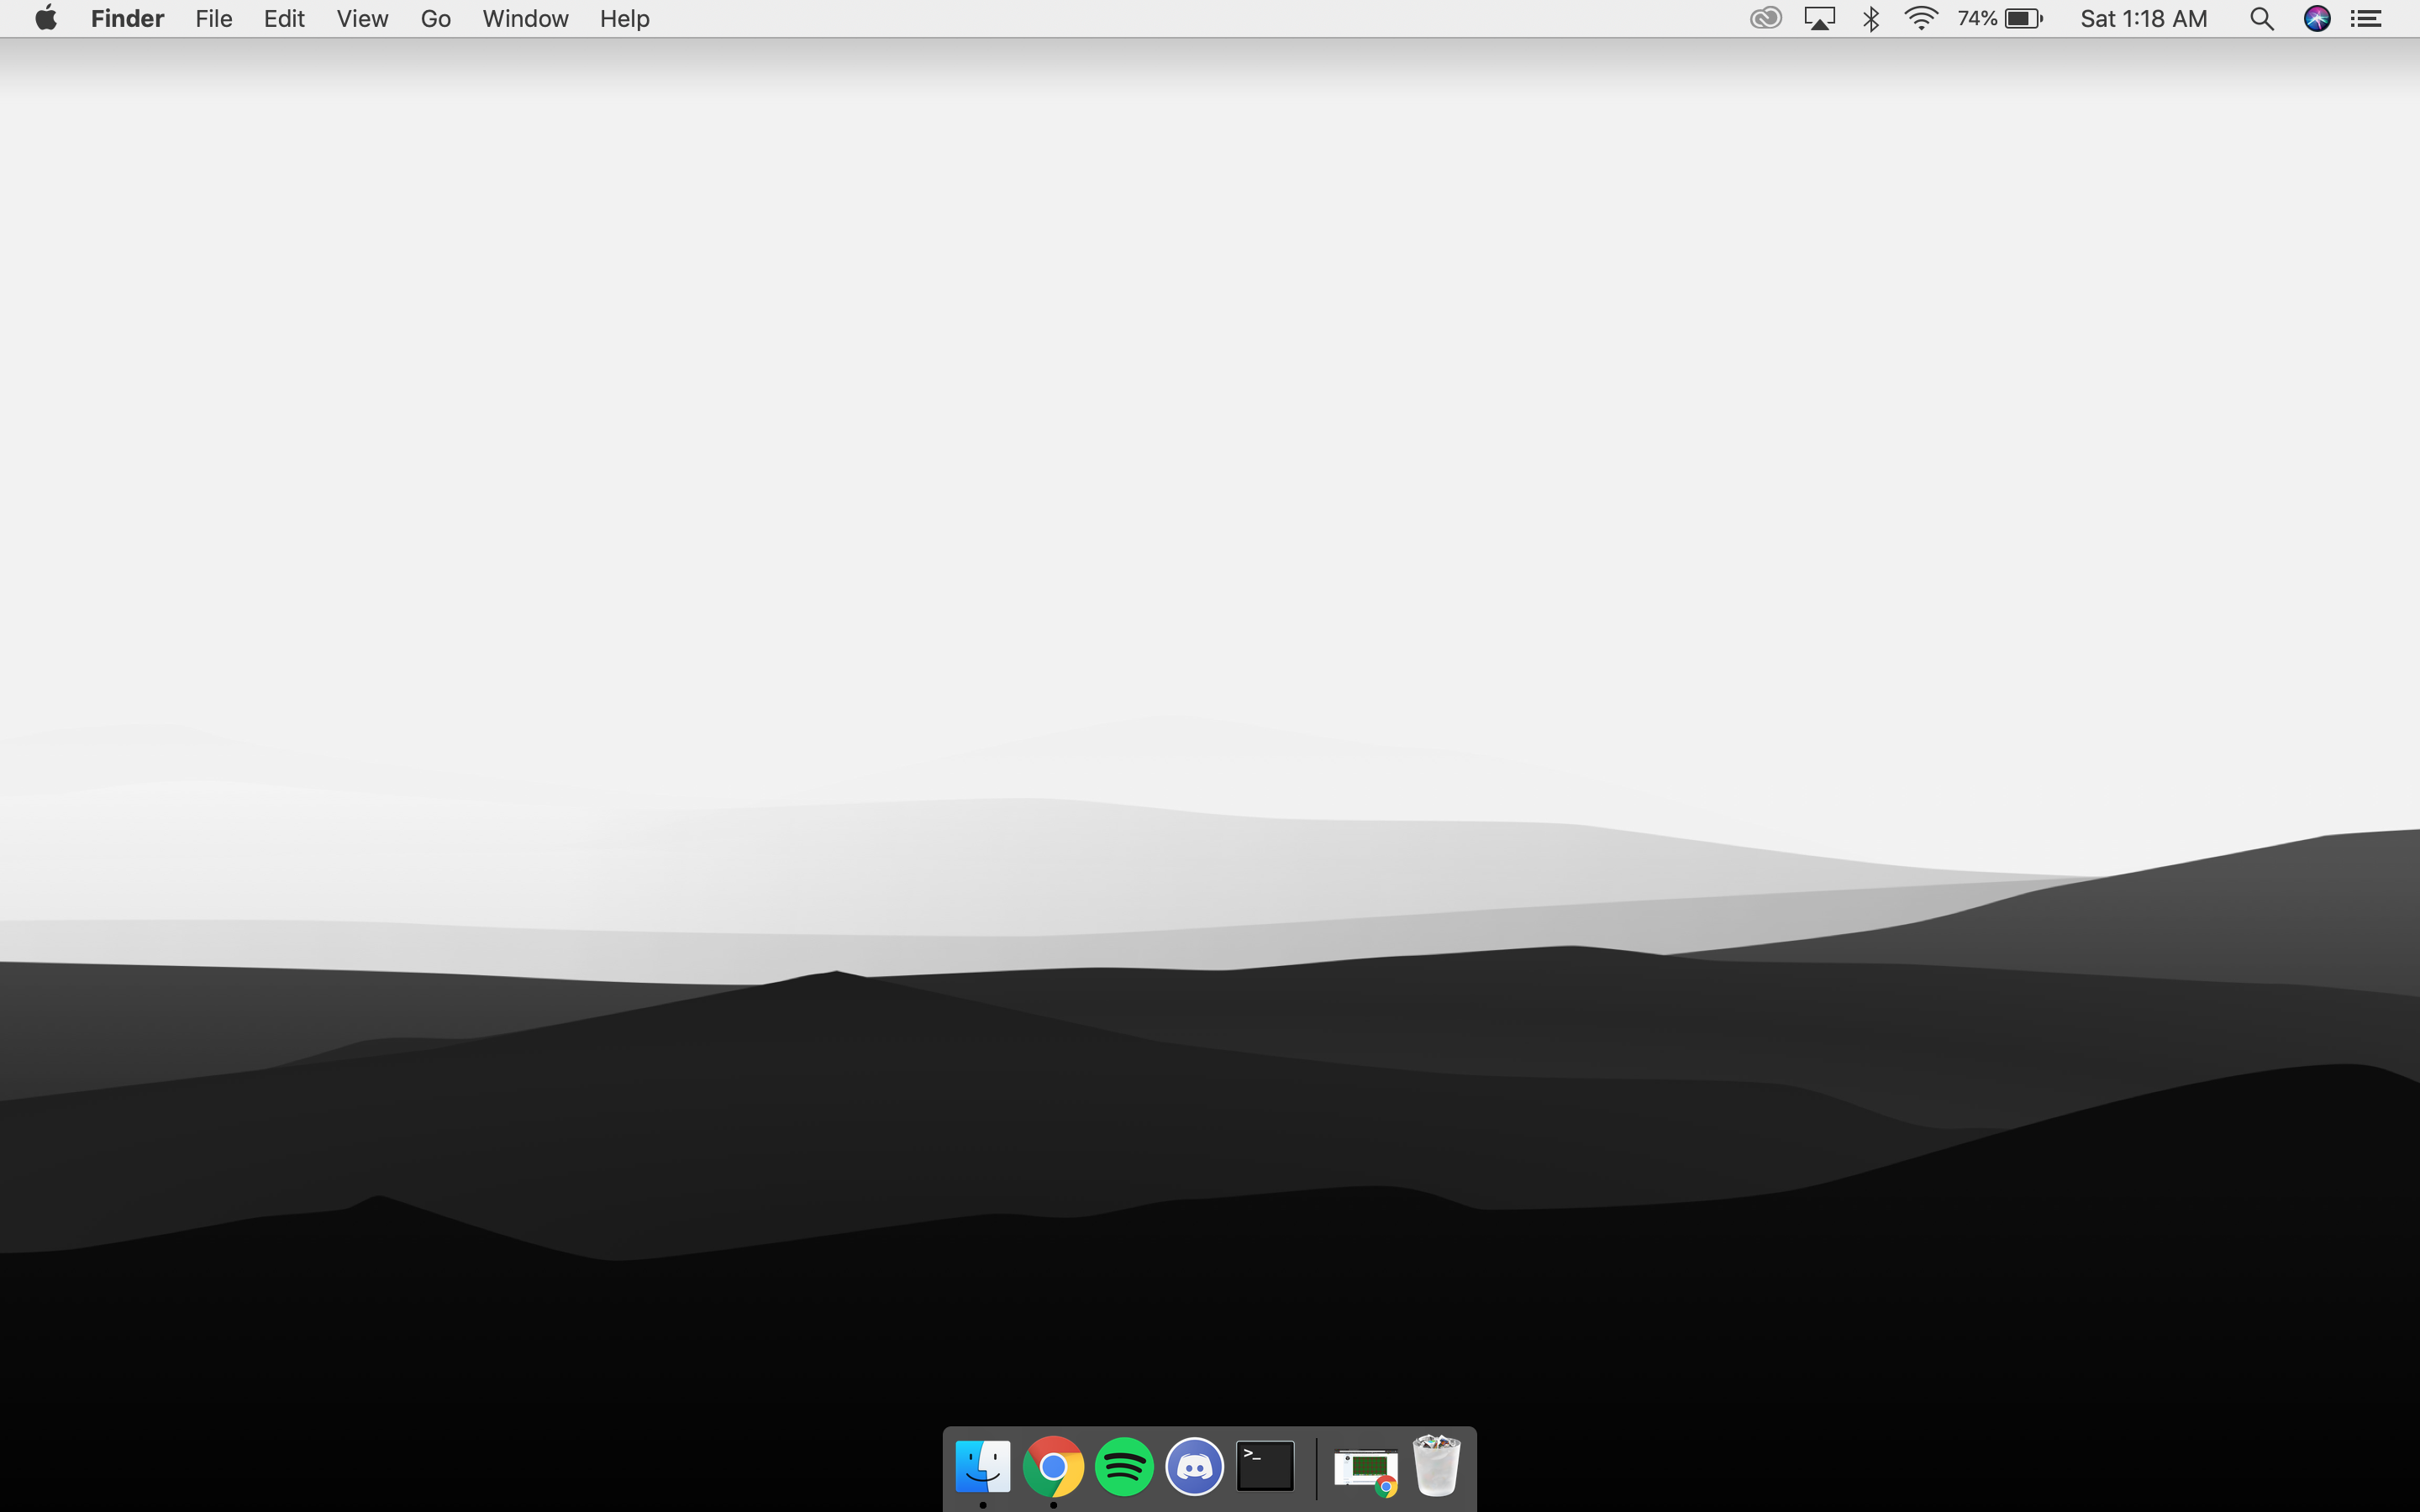Open the Go menu
Viewport: 2420px width, 1512px height.
435,19
